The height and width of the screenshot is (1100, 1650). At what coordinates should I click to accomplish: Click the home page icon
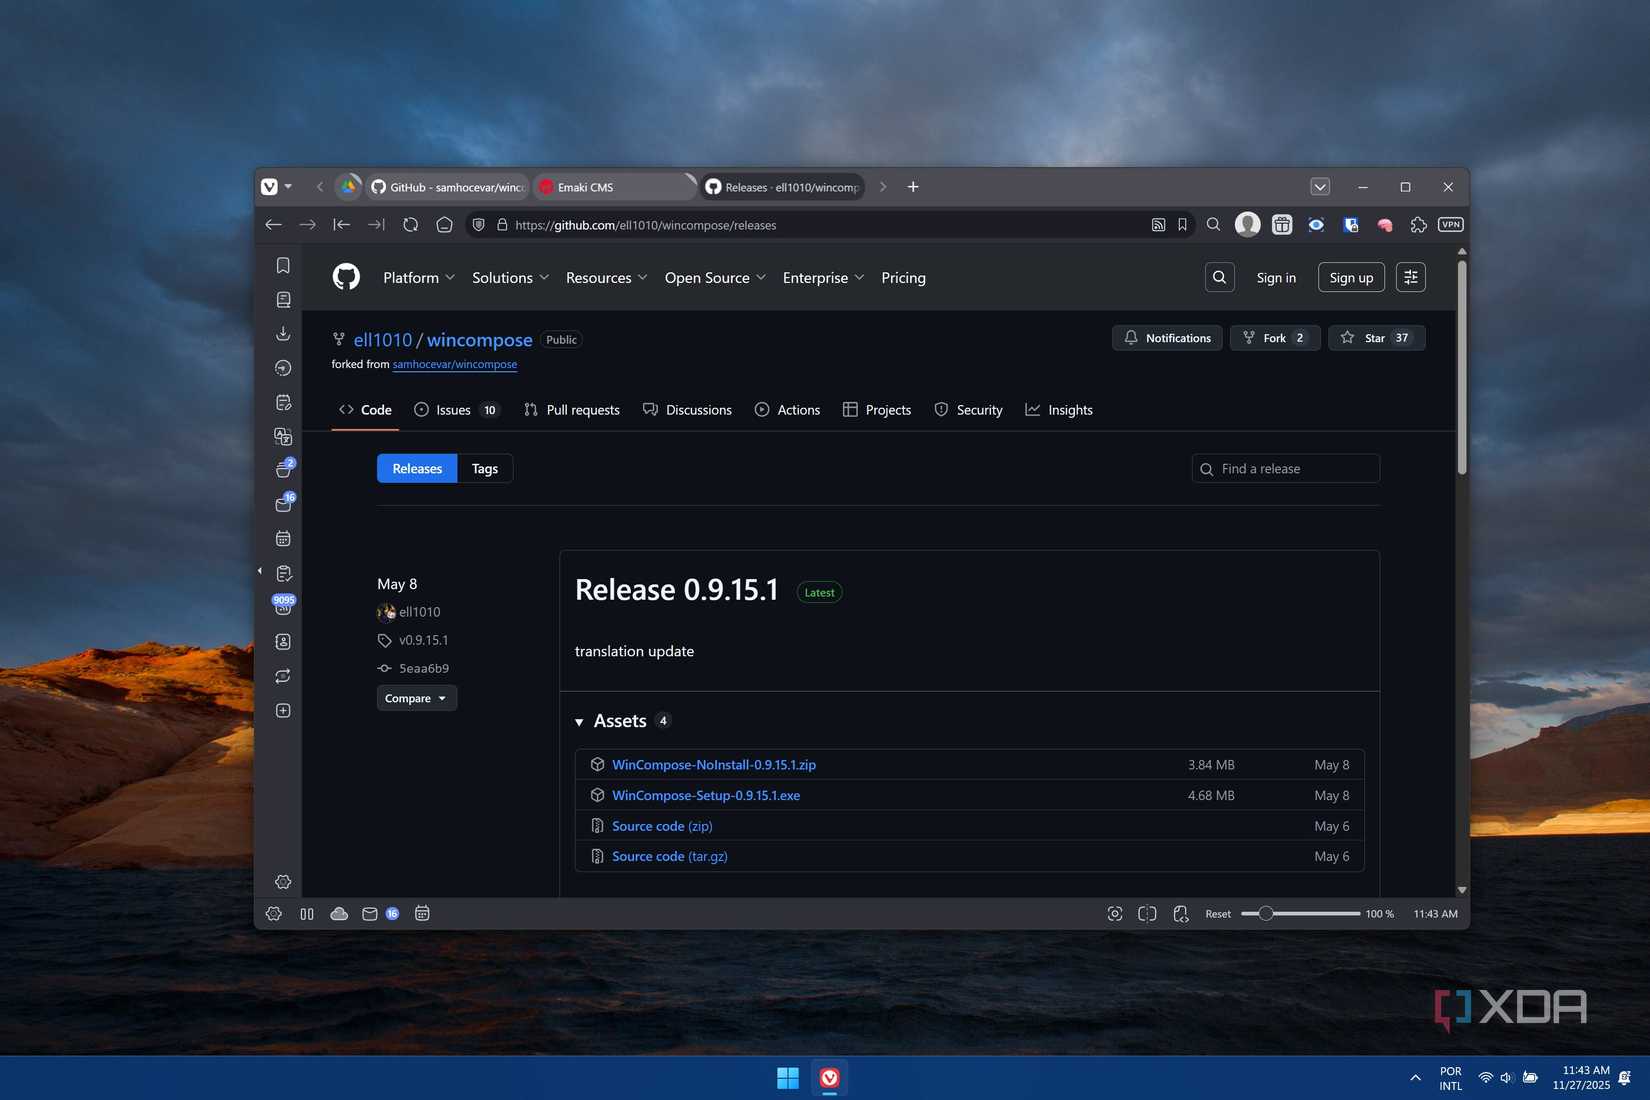[x=444, y=225]
